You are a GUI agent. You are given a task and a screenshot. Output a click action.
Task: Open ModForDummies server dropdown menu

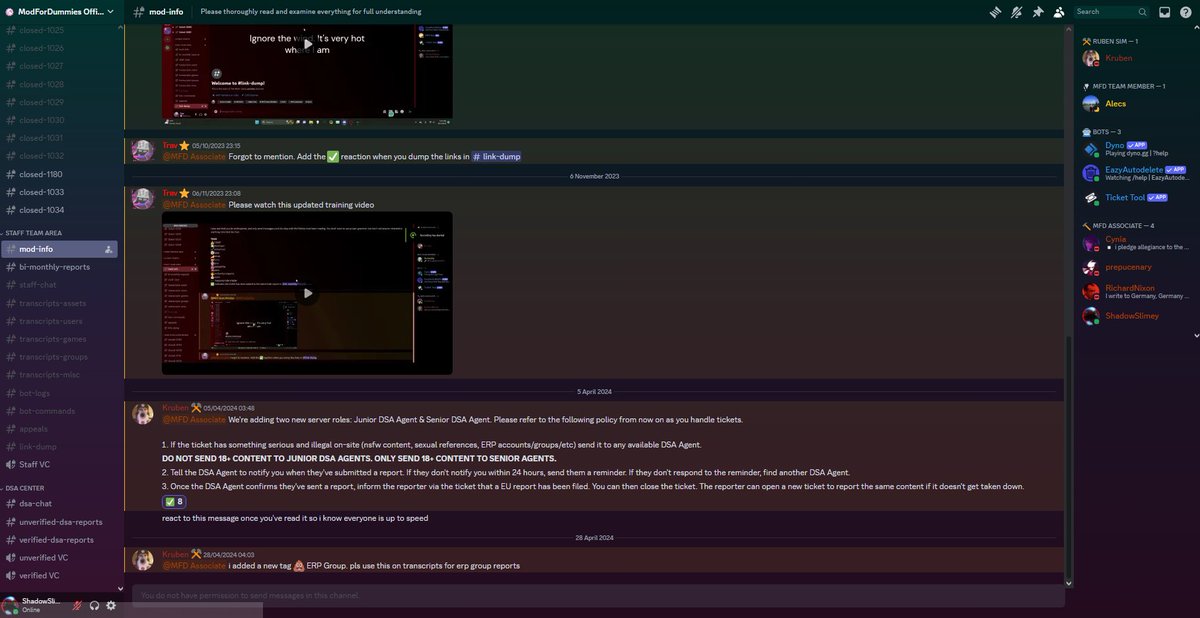tap(60, 12)
